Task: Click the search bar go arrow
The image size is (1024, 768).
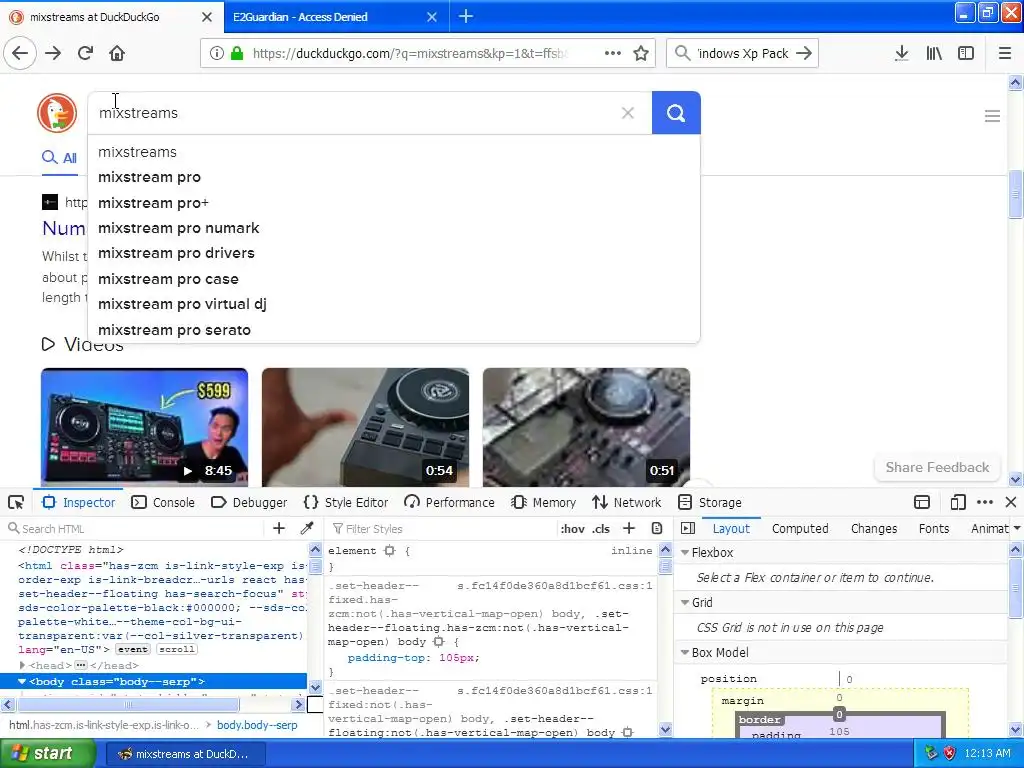Action: point(805,54)
